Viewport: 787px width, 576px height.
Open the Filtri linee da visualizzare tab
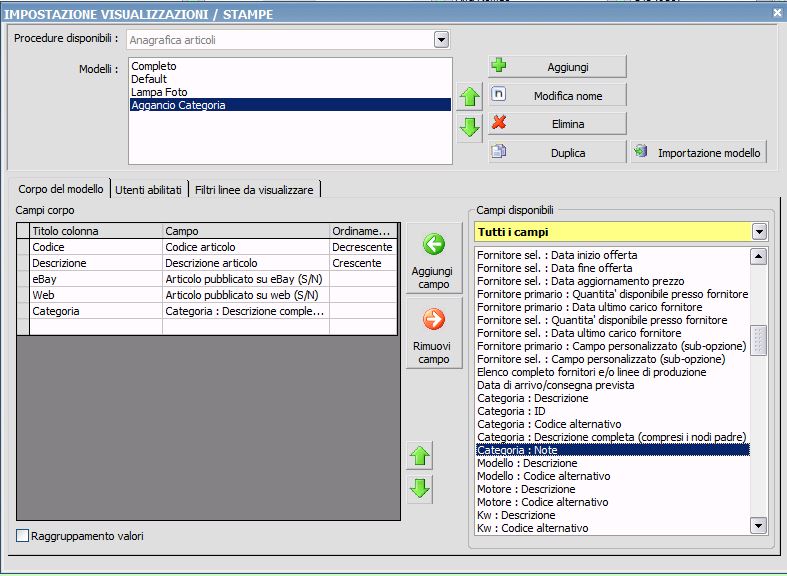[254, 190]
